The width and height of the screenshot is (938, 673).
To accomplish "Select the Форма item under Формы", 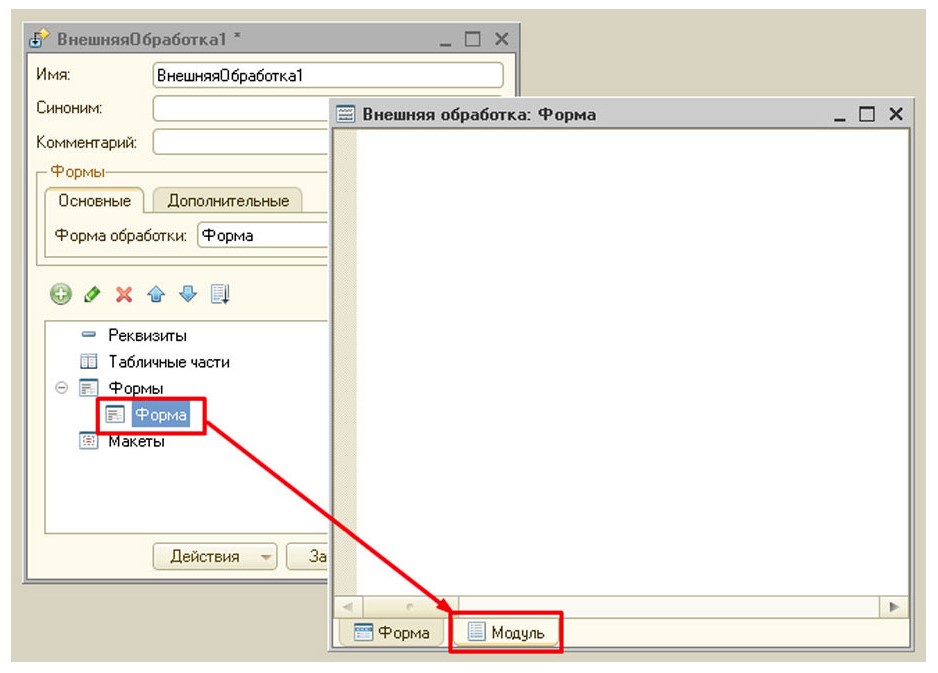I will pyautogui.click(x=160, y=415).
